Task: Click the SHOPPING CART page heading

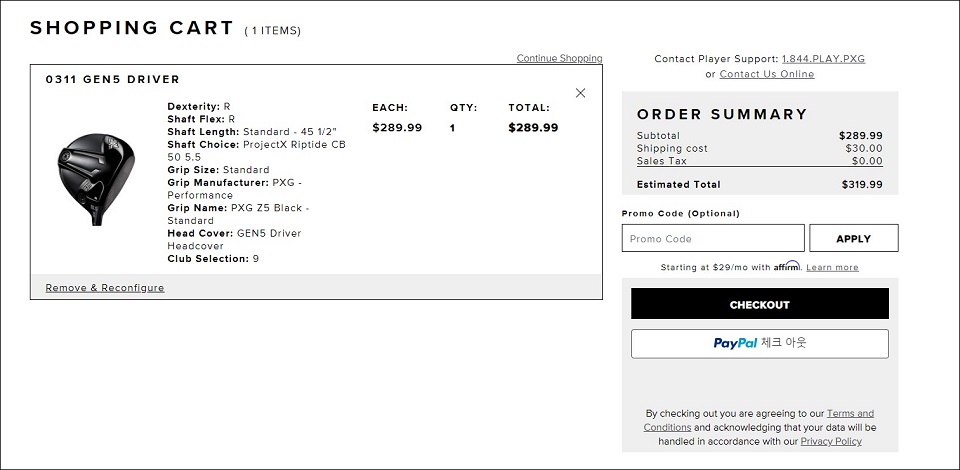Action: click(x=132, y=28)
